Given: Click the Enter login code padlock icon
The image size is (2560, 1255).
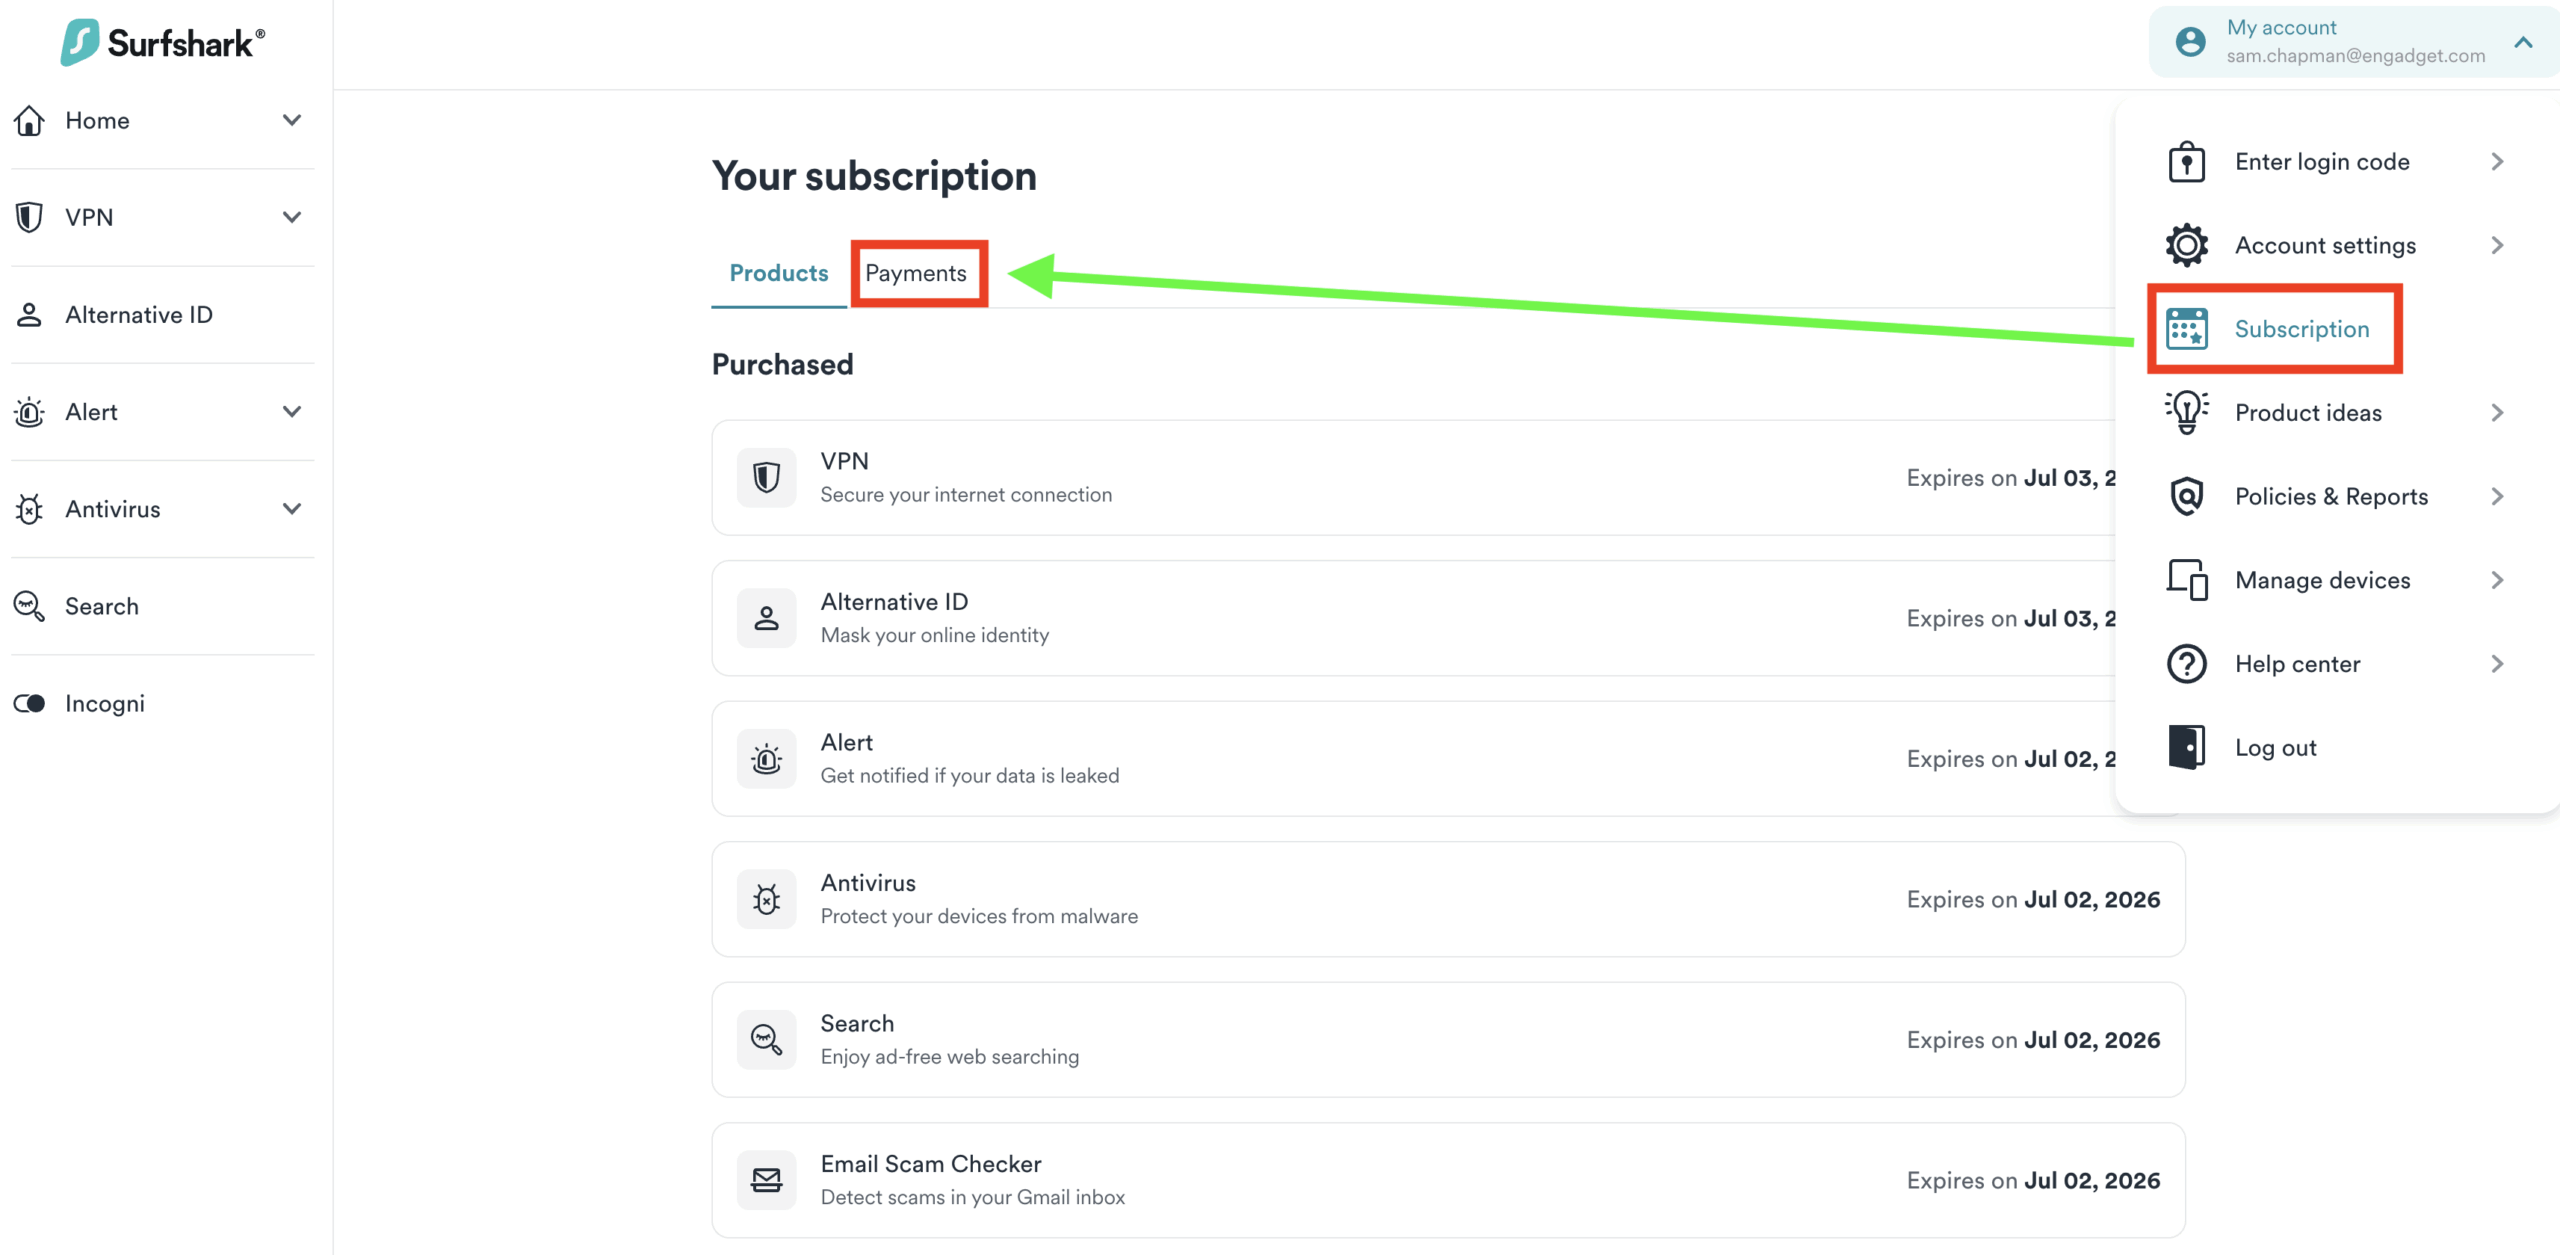Looking at the screenshot, I should pyautogui.click(x=2186, y=161).
